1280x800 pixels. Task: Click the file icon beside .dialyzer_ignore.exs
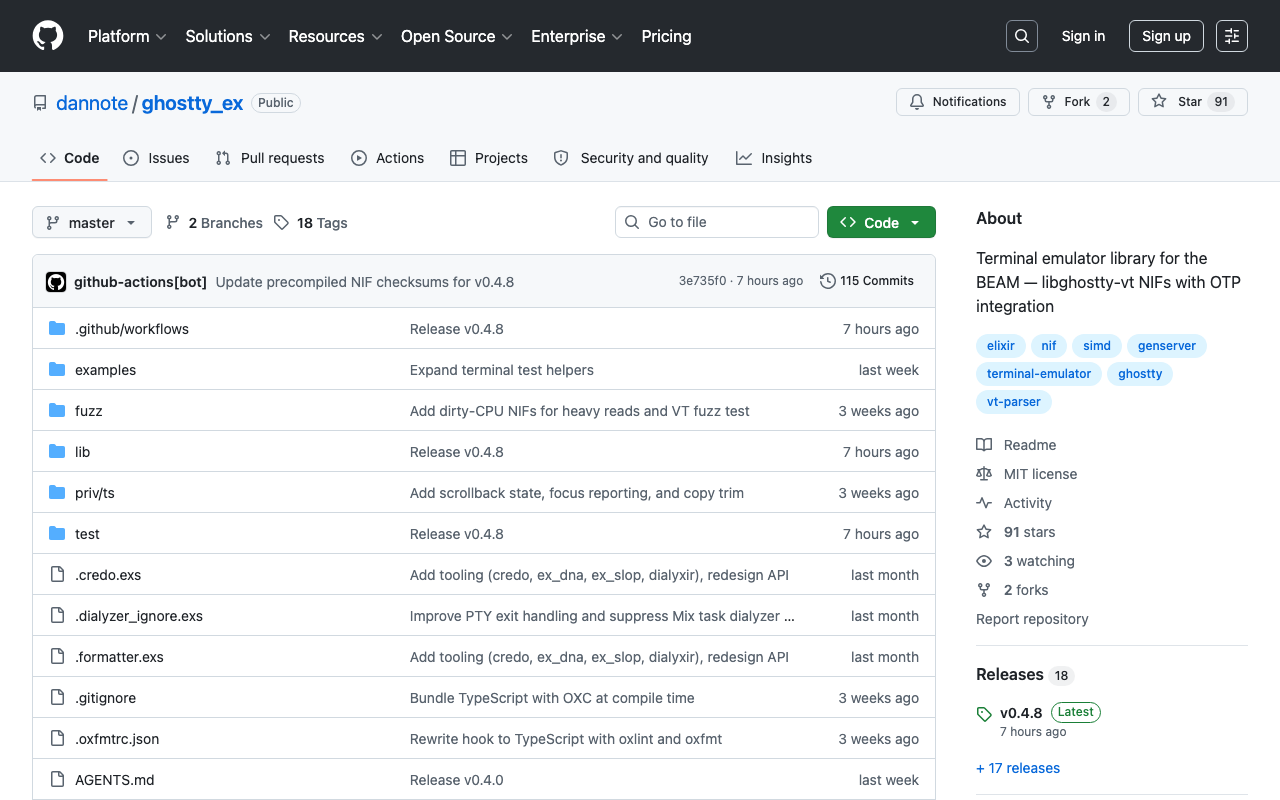[57, 616]
